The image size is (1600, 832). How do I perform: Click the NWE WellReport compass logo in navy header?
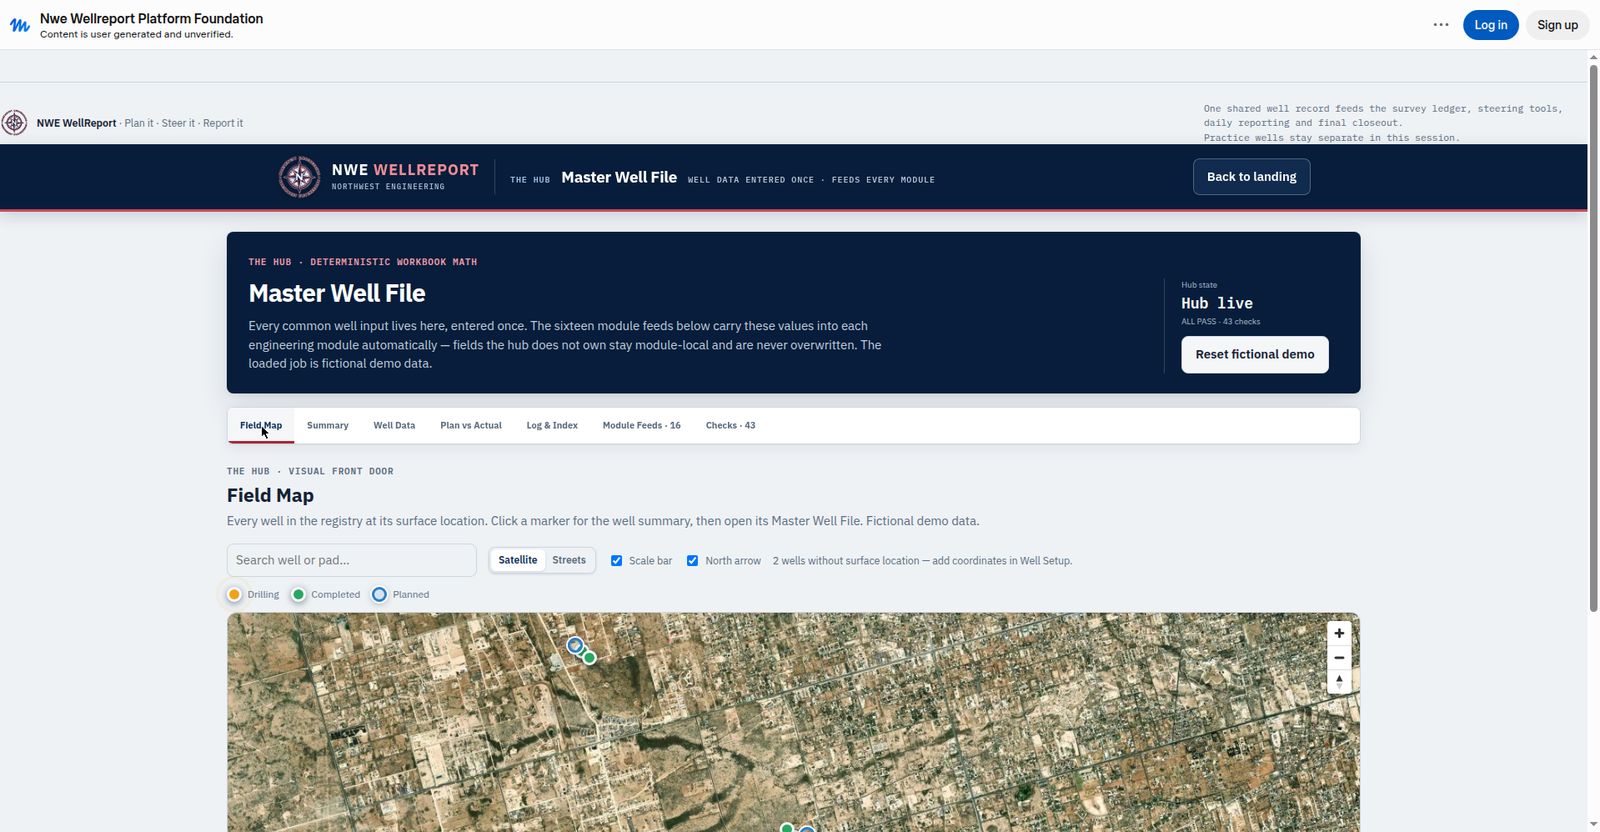(299, 177)
